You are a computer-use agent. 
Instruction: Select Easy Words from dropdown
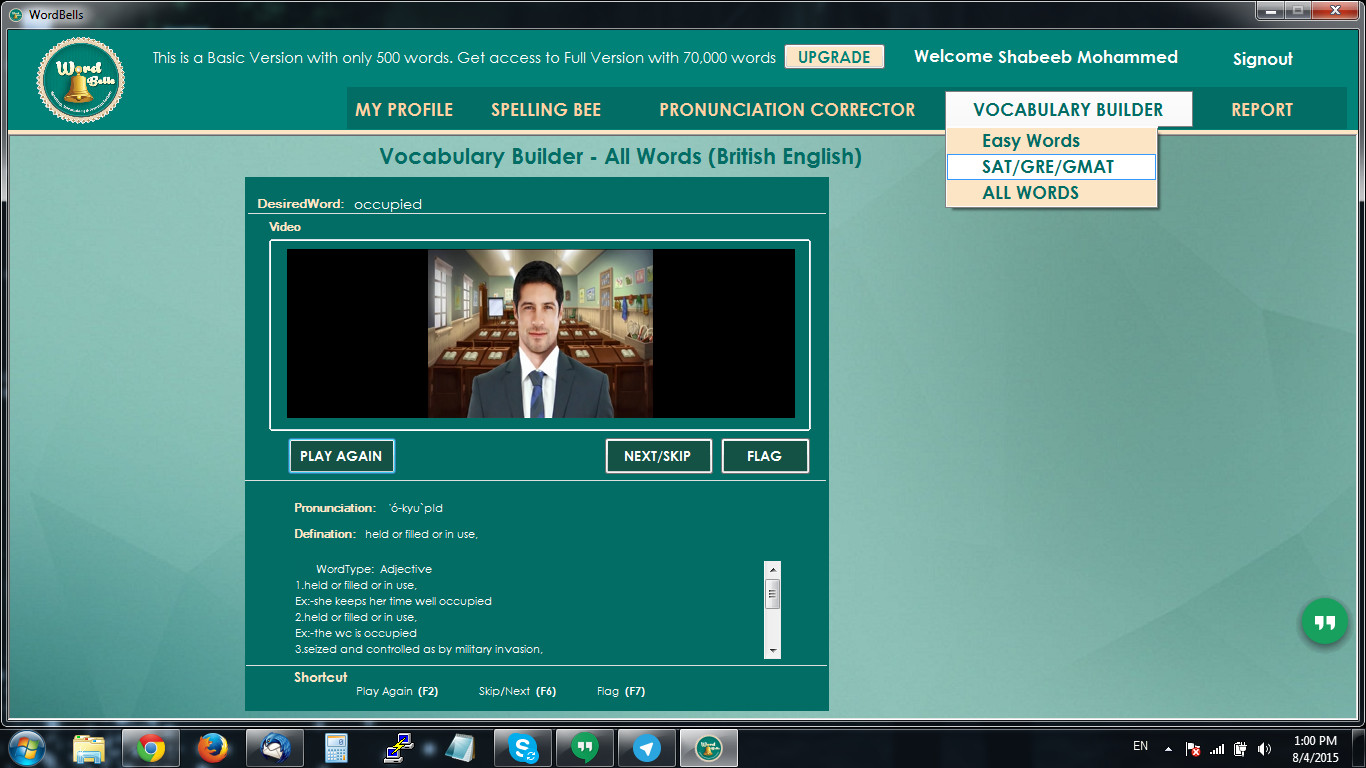click(1031, 141)
